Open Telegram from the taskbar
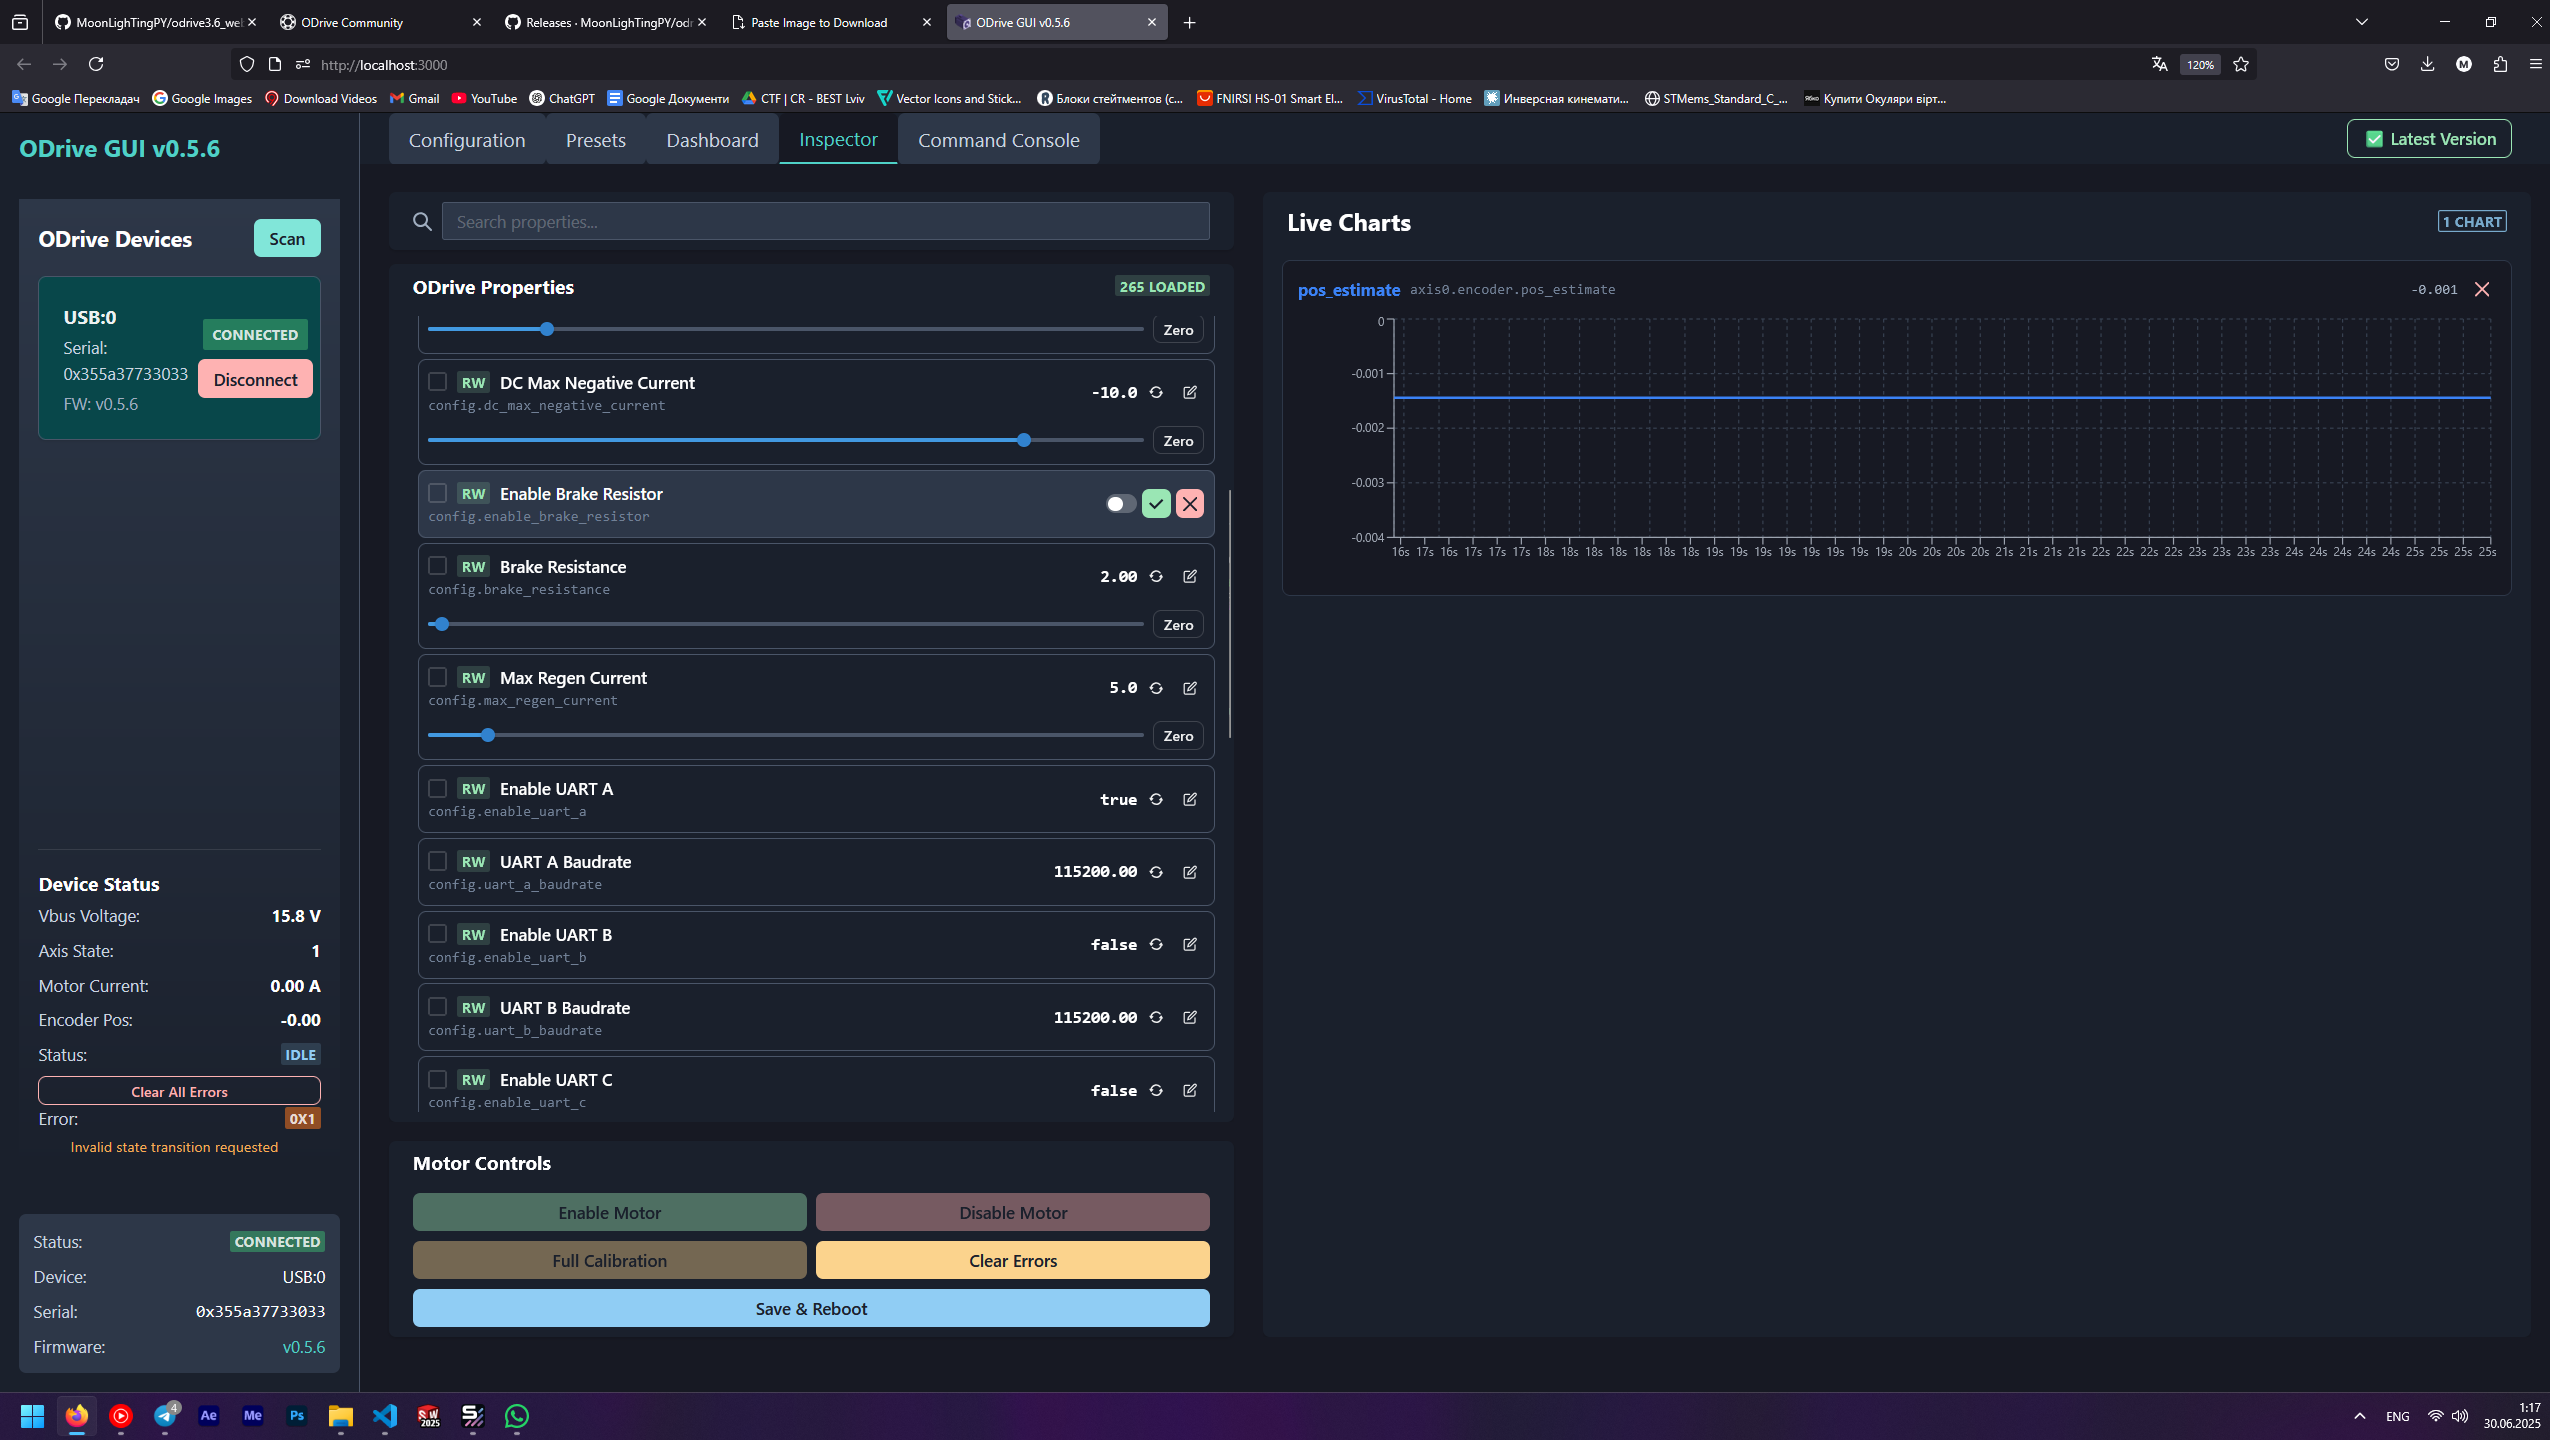 [165, 1416]
